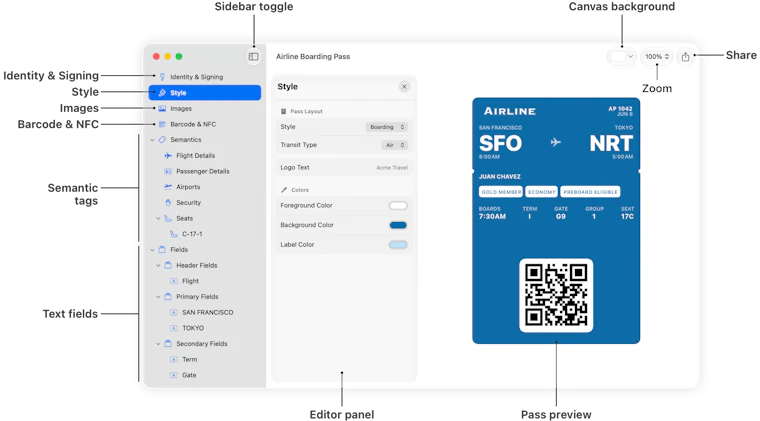
Task: Click the departing plane icon beside Airports
Action: (168, 187)
